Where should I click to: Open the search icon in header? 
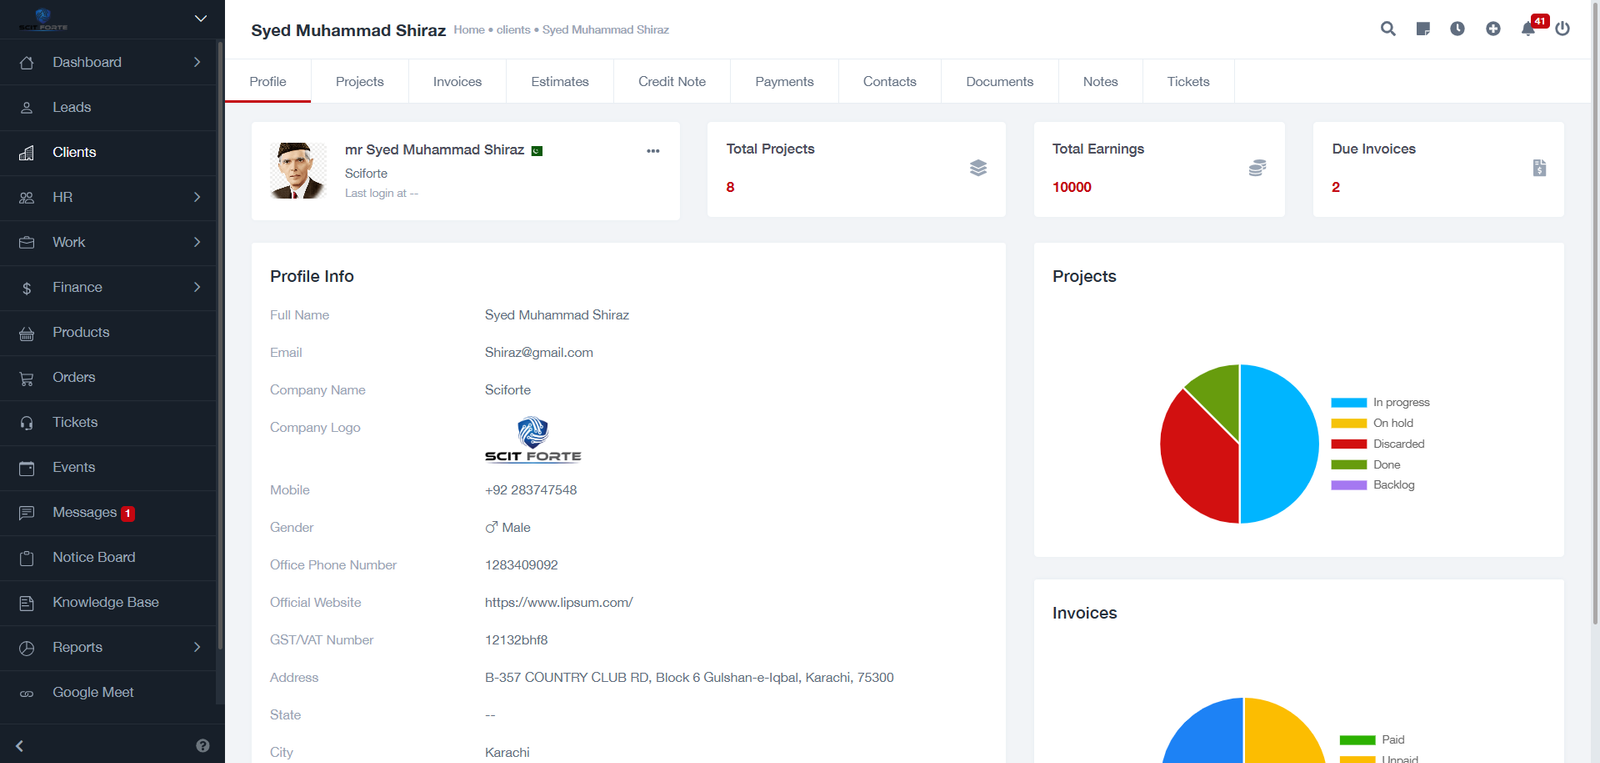(1388, 29)
